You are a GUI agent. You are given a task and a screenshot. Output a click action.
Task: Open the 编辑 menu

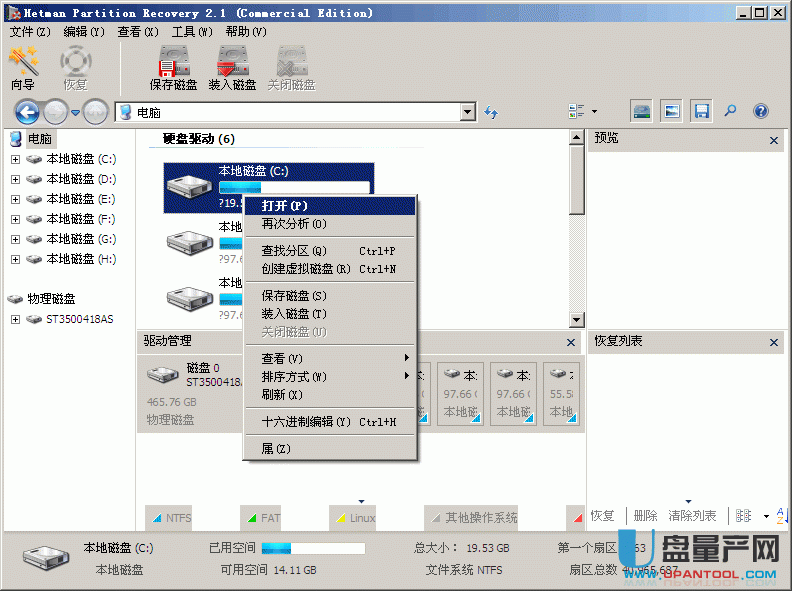(84, 32)
